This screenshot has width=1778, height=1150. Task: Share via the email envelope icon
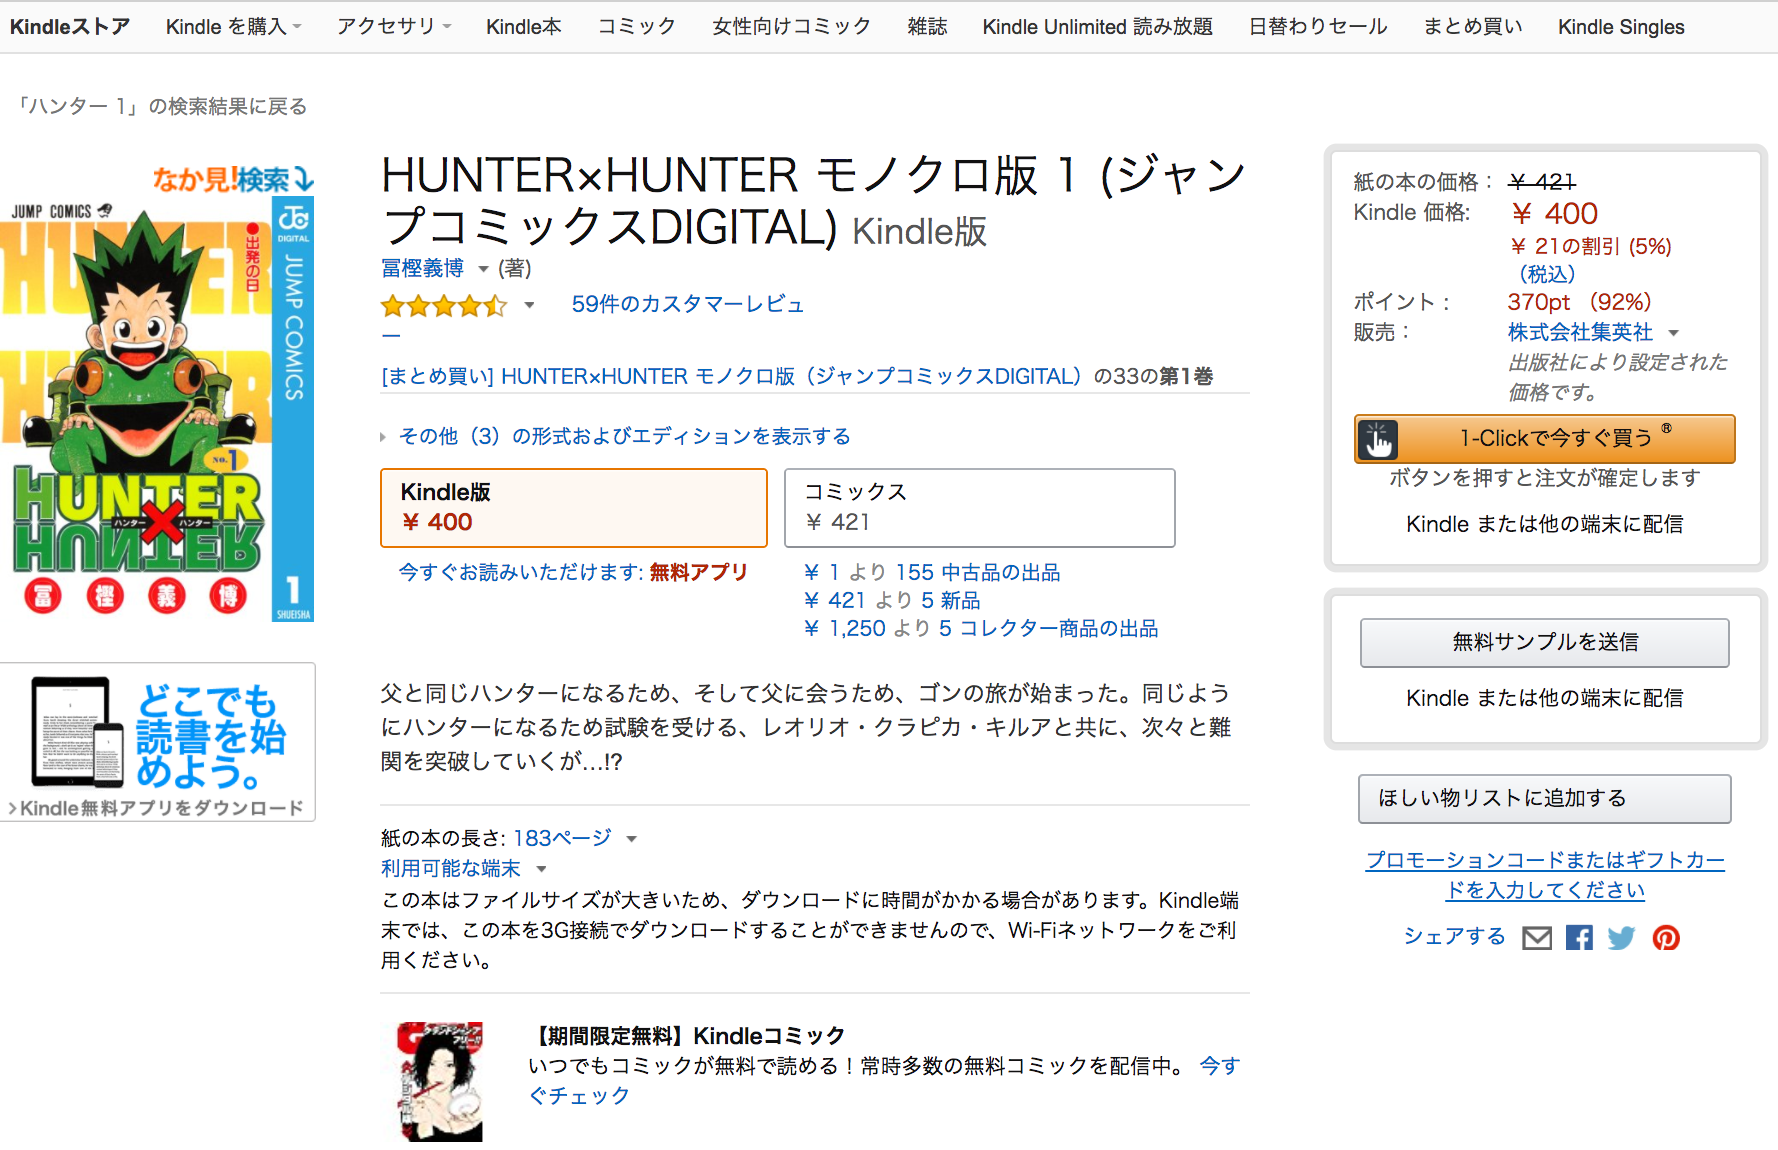point(1537,938)
